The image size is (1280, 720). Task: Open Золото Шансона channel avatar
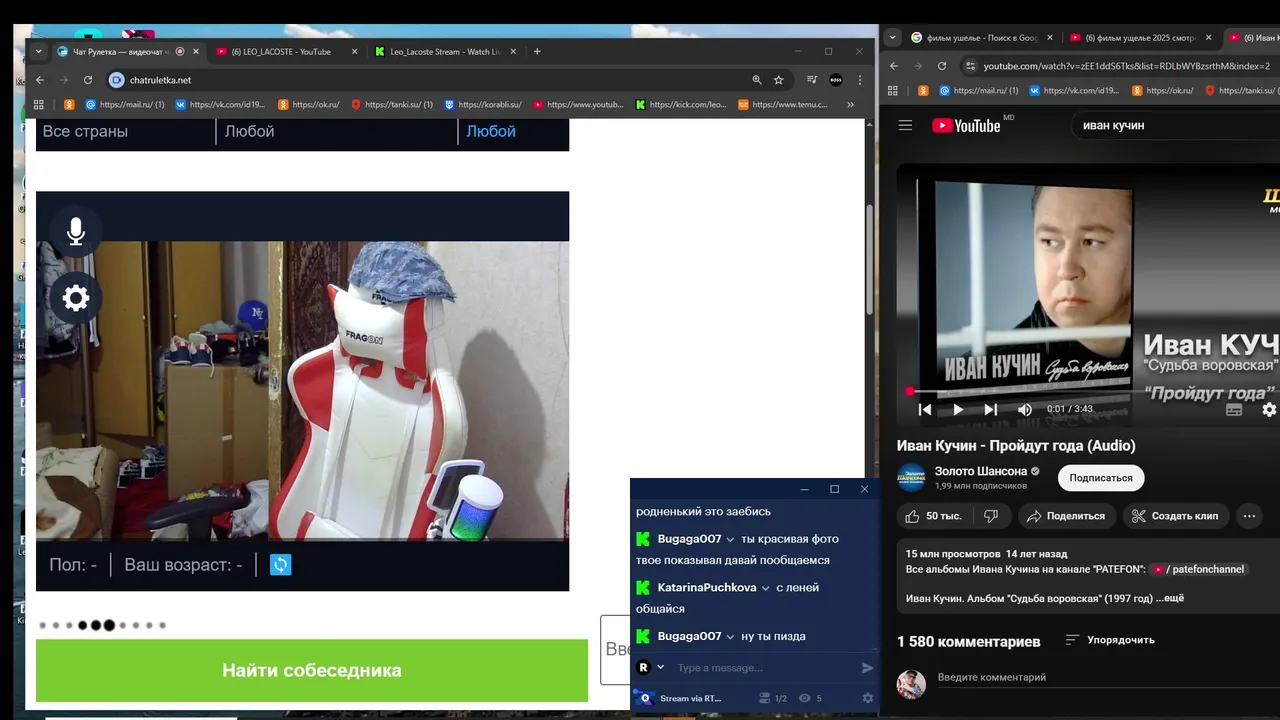pos(911,478)
